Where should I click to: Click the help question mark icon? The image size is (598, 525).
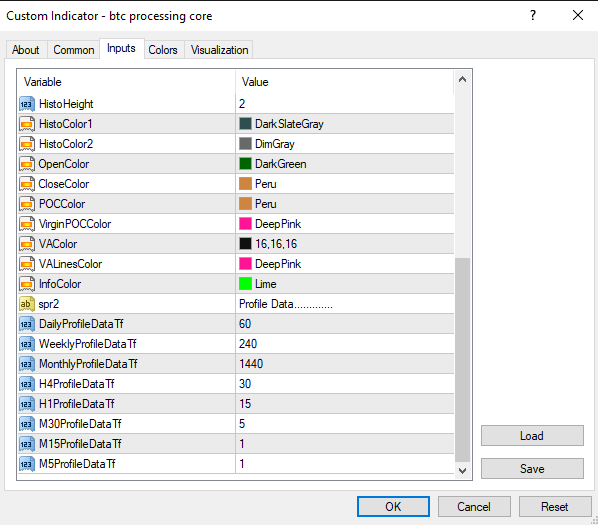click(x=533, y=15)
